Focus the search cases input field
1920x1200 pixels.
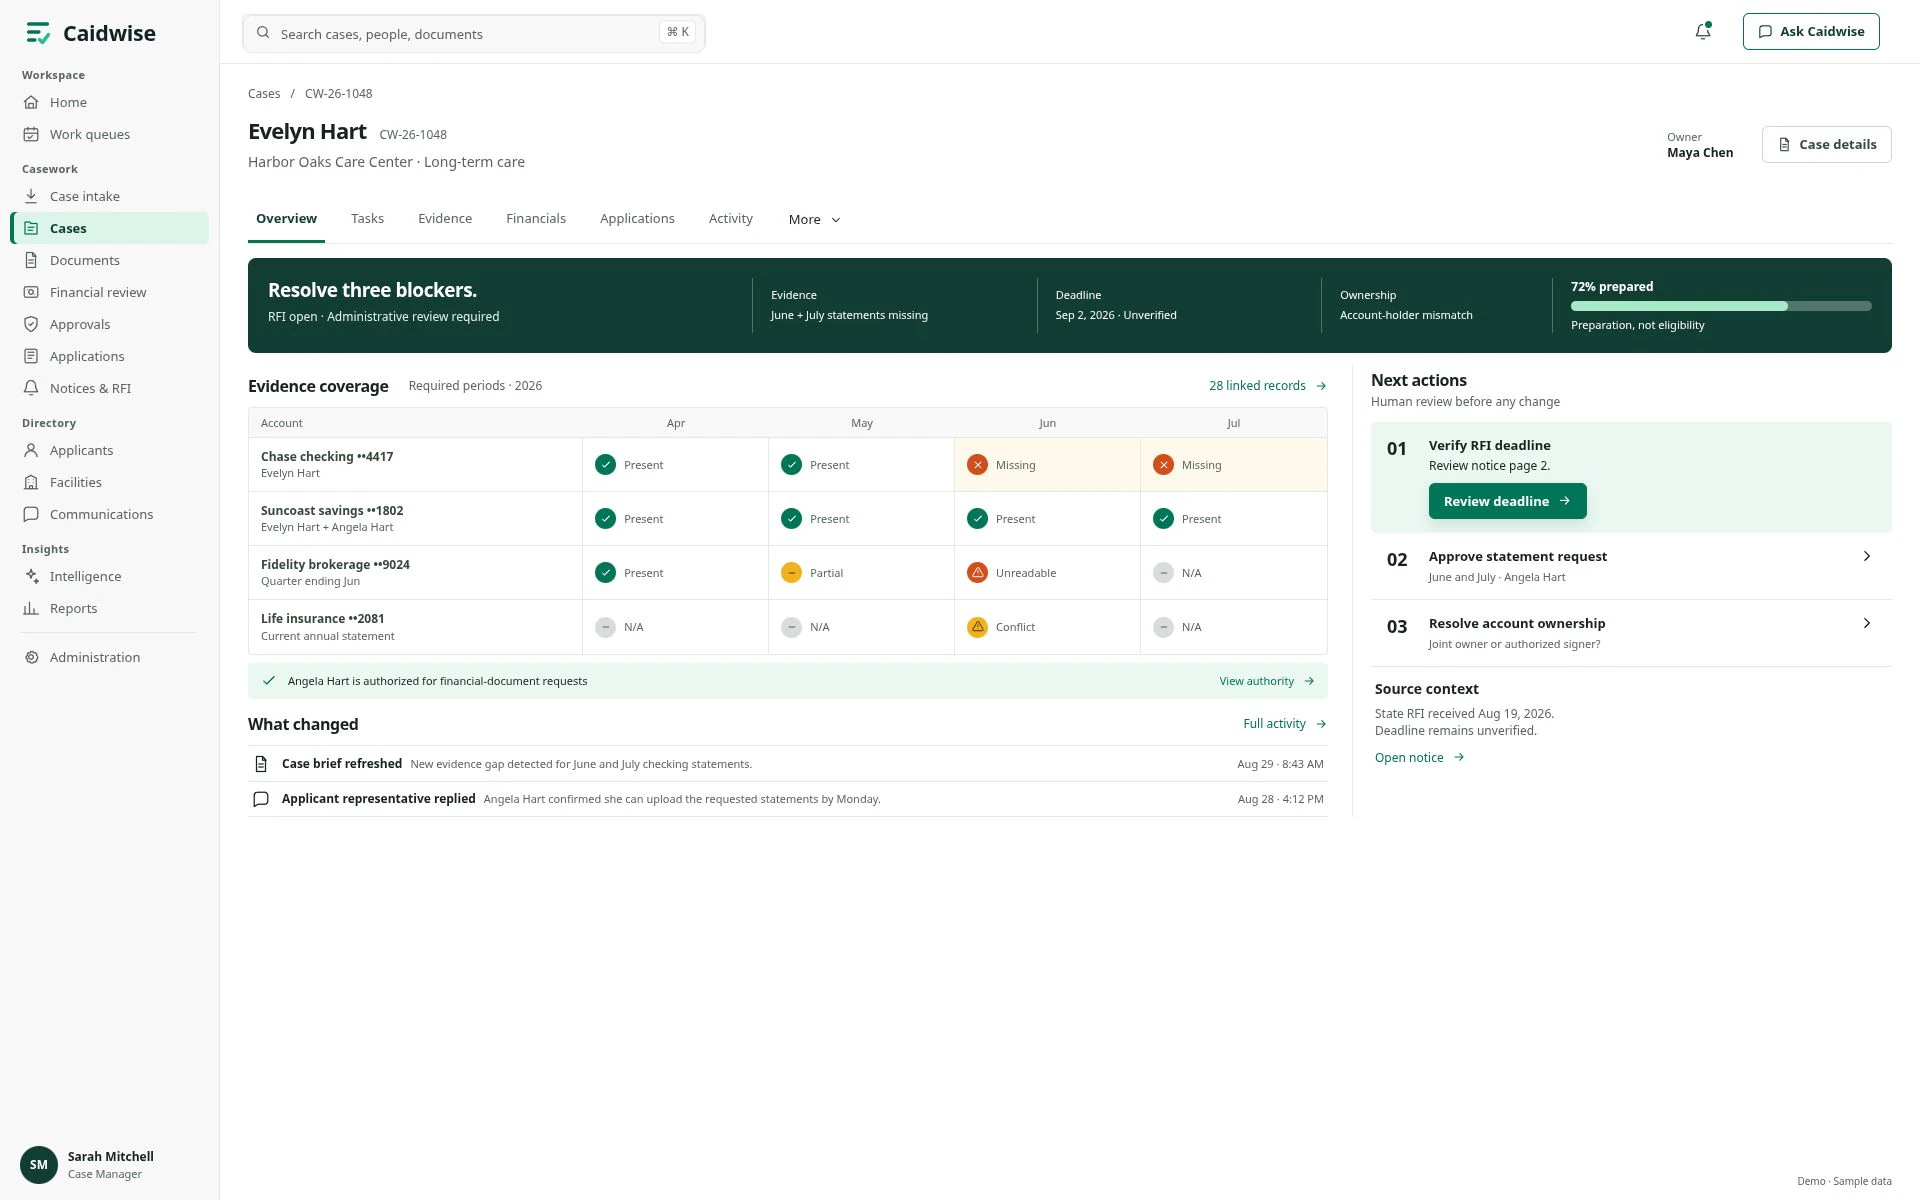pos(473,33)
